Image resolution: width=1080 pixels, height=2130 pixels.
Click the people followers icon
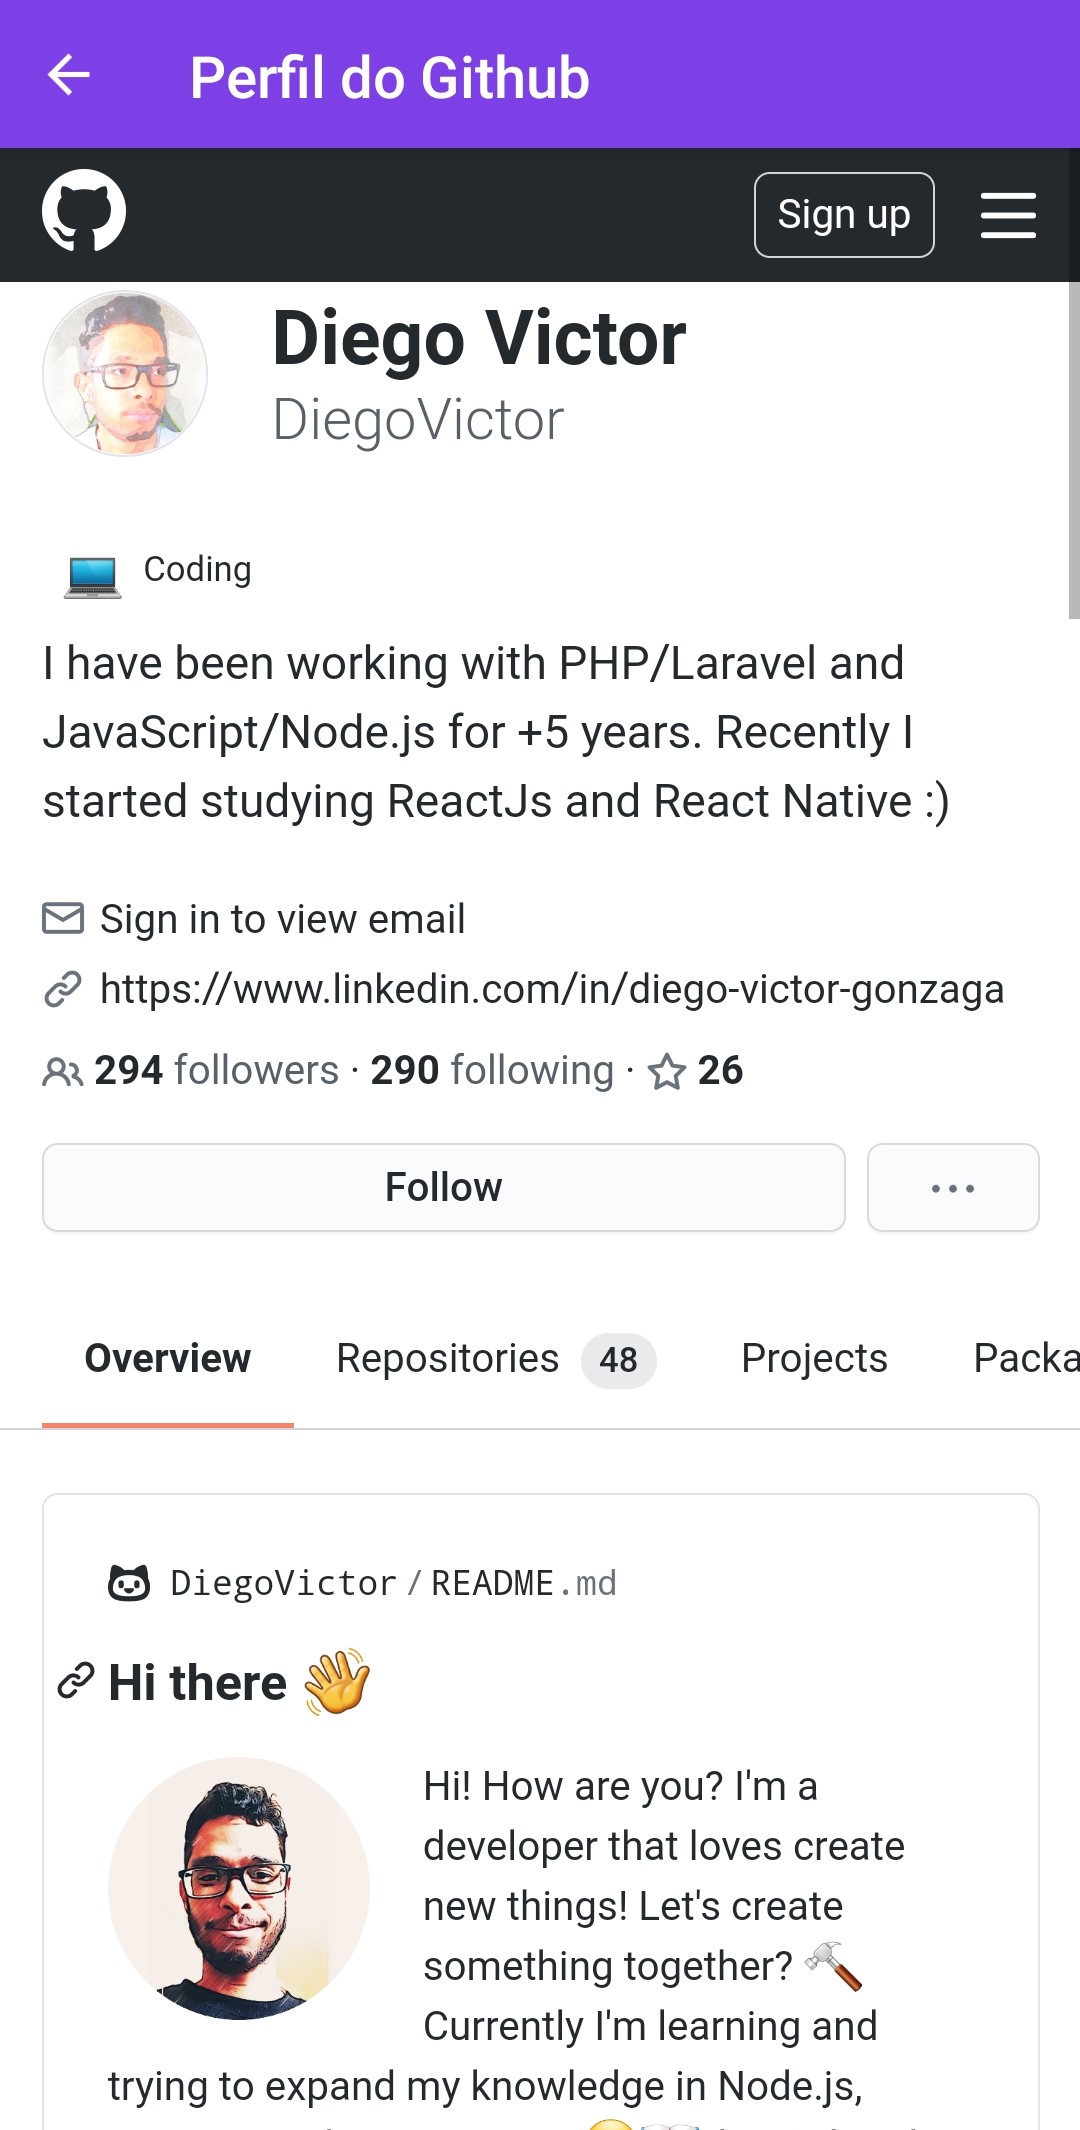click(x=63, y=1072)
